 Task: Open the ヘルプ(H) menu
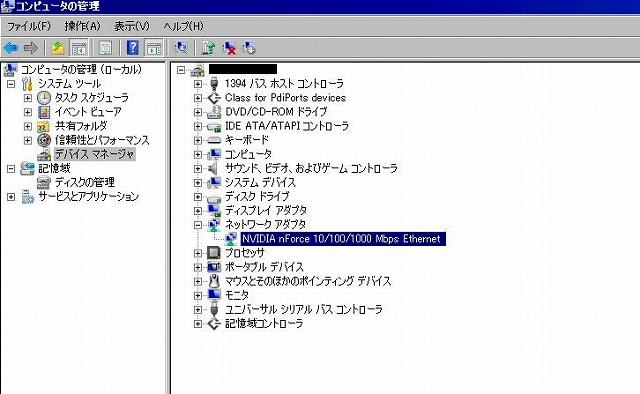pyautogui.click(x=183, y=27)
